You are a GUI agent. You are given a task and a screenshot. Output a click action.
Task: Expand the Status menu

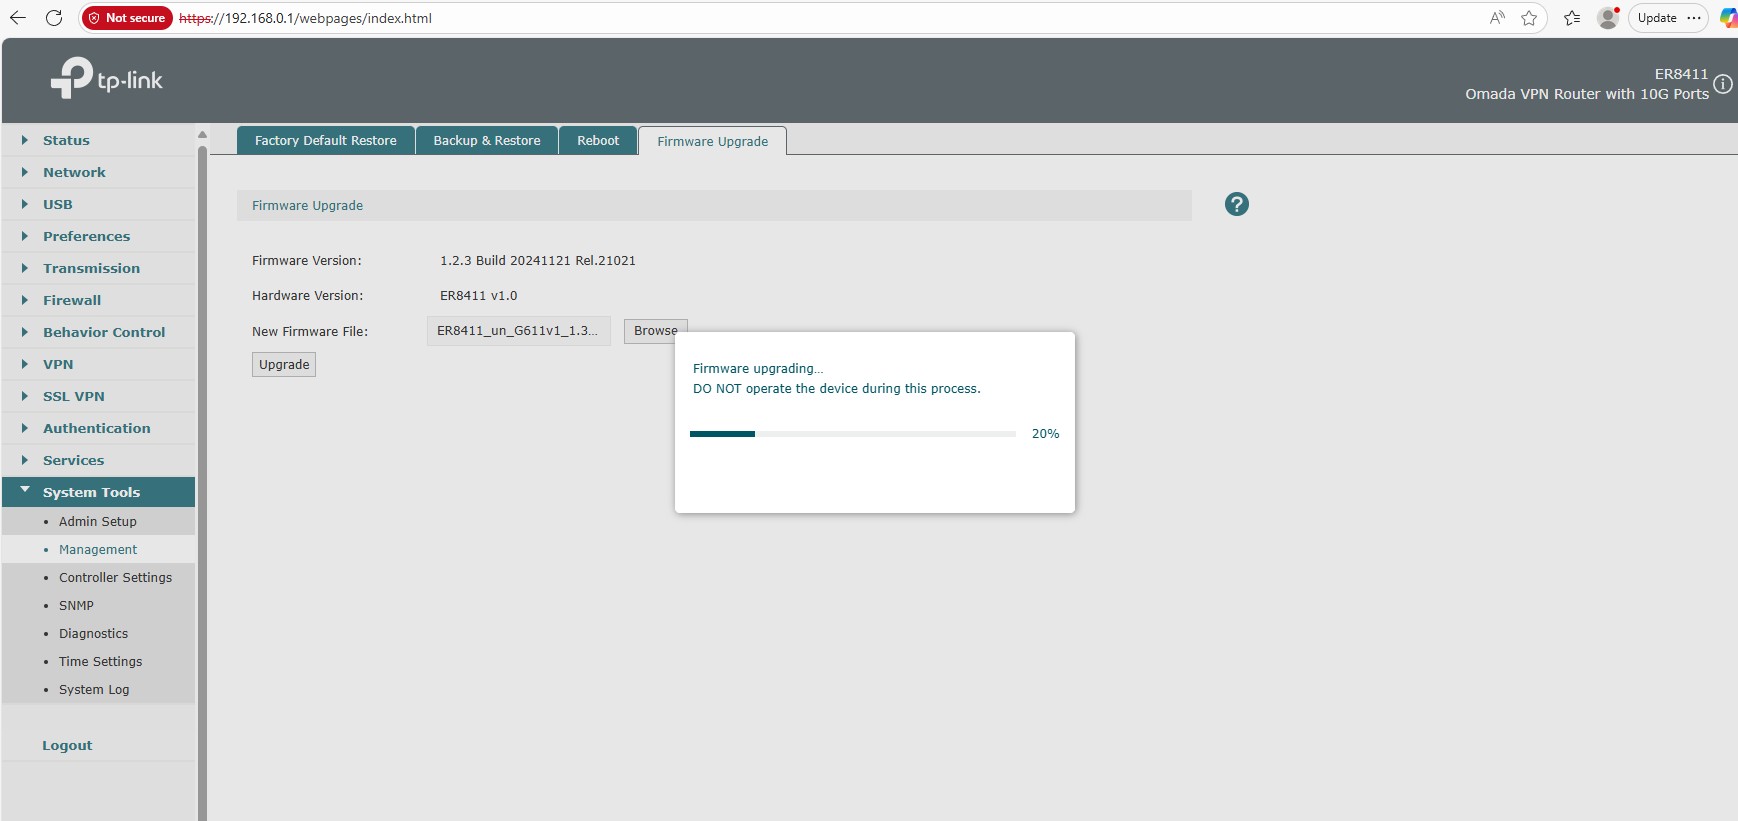click(98, 140)
